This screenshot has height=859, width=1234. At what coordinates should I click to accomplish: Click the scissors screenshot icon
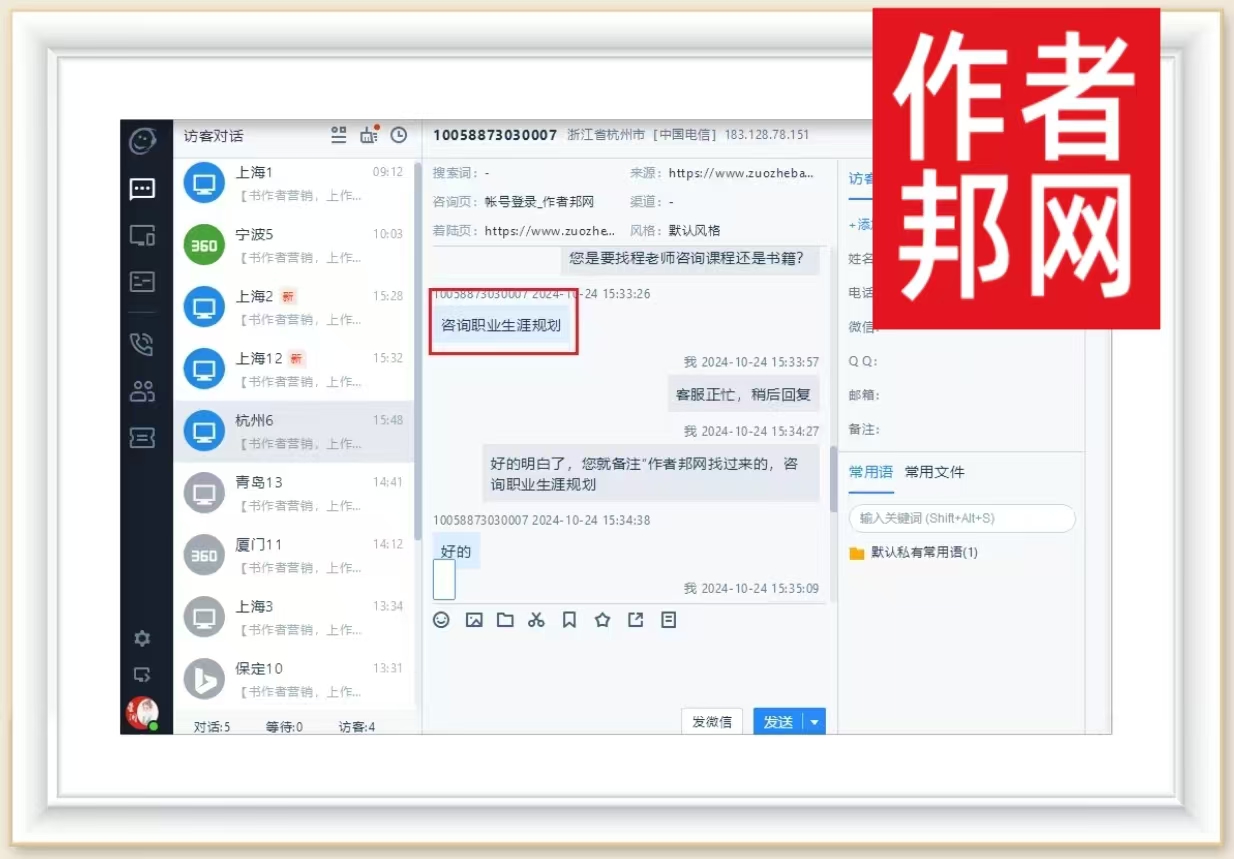point(536,620)
